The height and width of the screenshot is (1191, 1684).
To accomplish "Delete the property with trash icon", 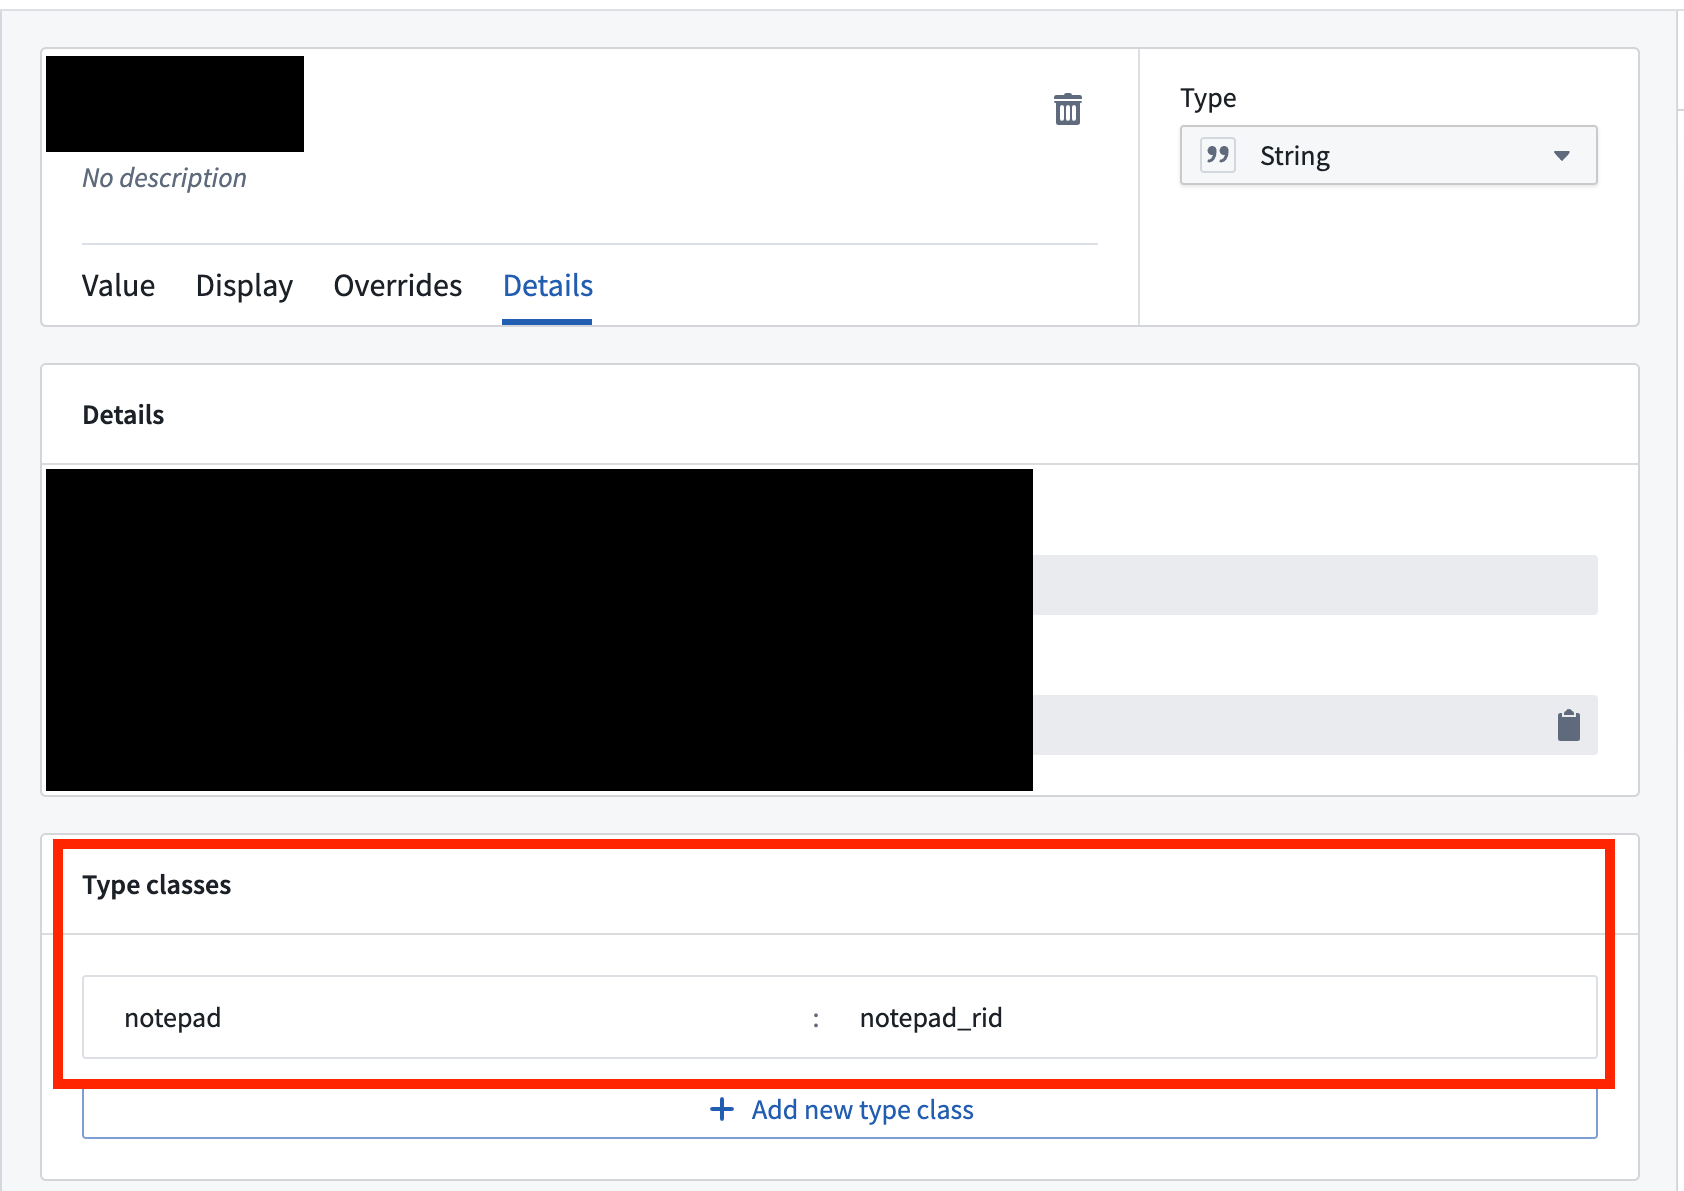I will pyautogui.click(x=1068, y=109).
